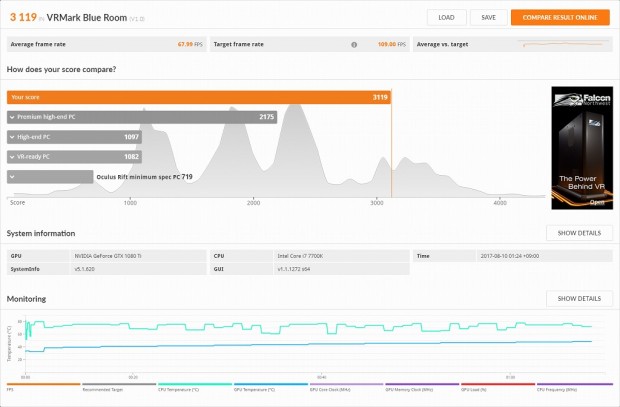Toggle CPU Temperature legend entry

pos(195,387)
